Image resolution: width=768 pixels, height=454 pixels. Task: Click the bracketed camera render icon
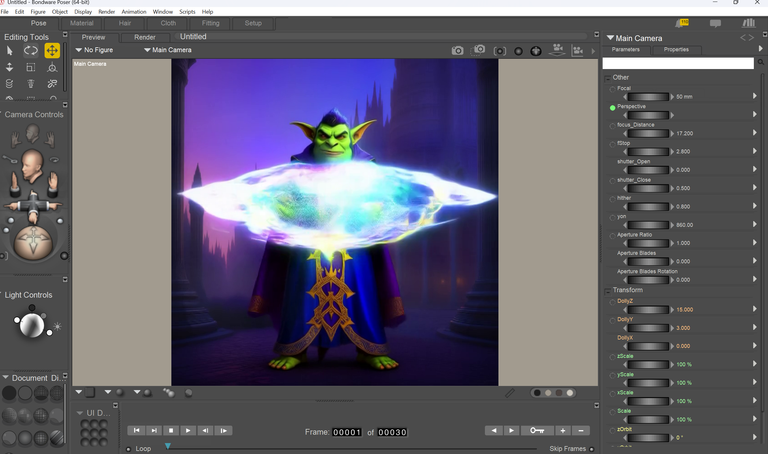pyautogui.click(x=500, y=51)
